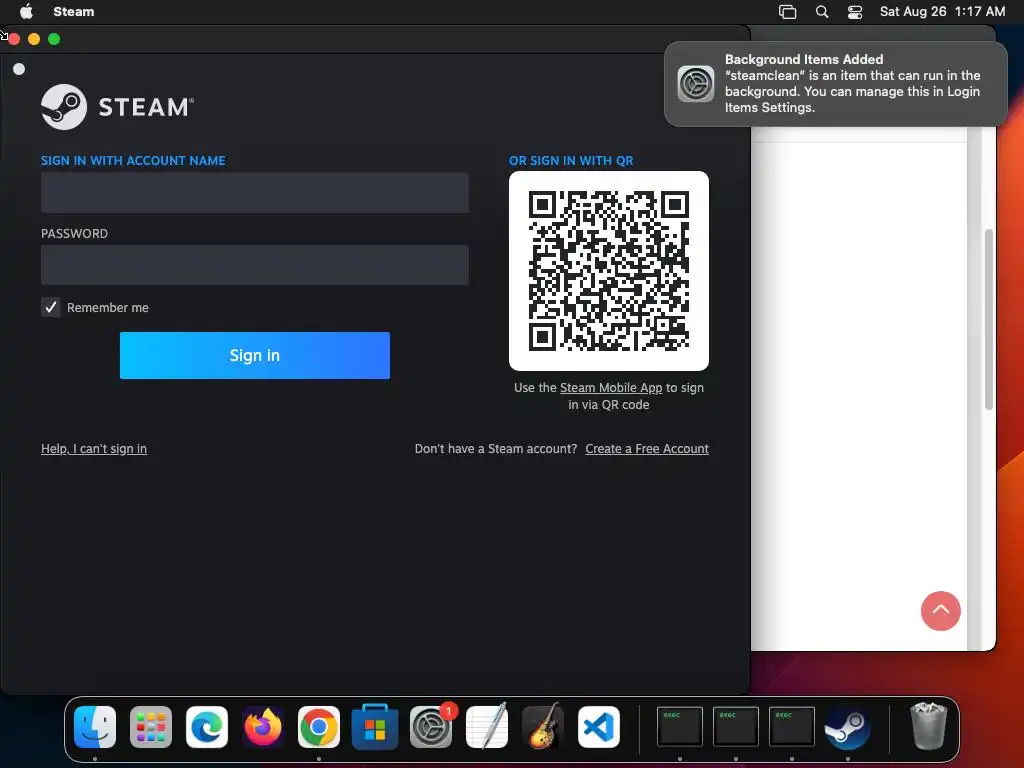Open TextEdit from the Dock
Viewport: 1024px width, 768px height.
pyautogui.click(x=487, y=726)
